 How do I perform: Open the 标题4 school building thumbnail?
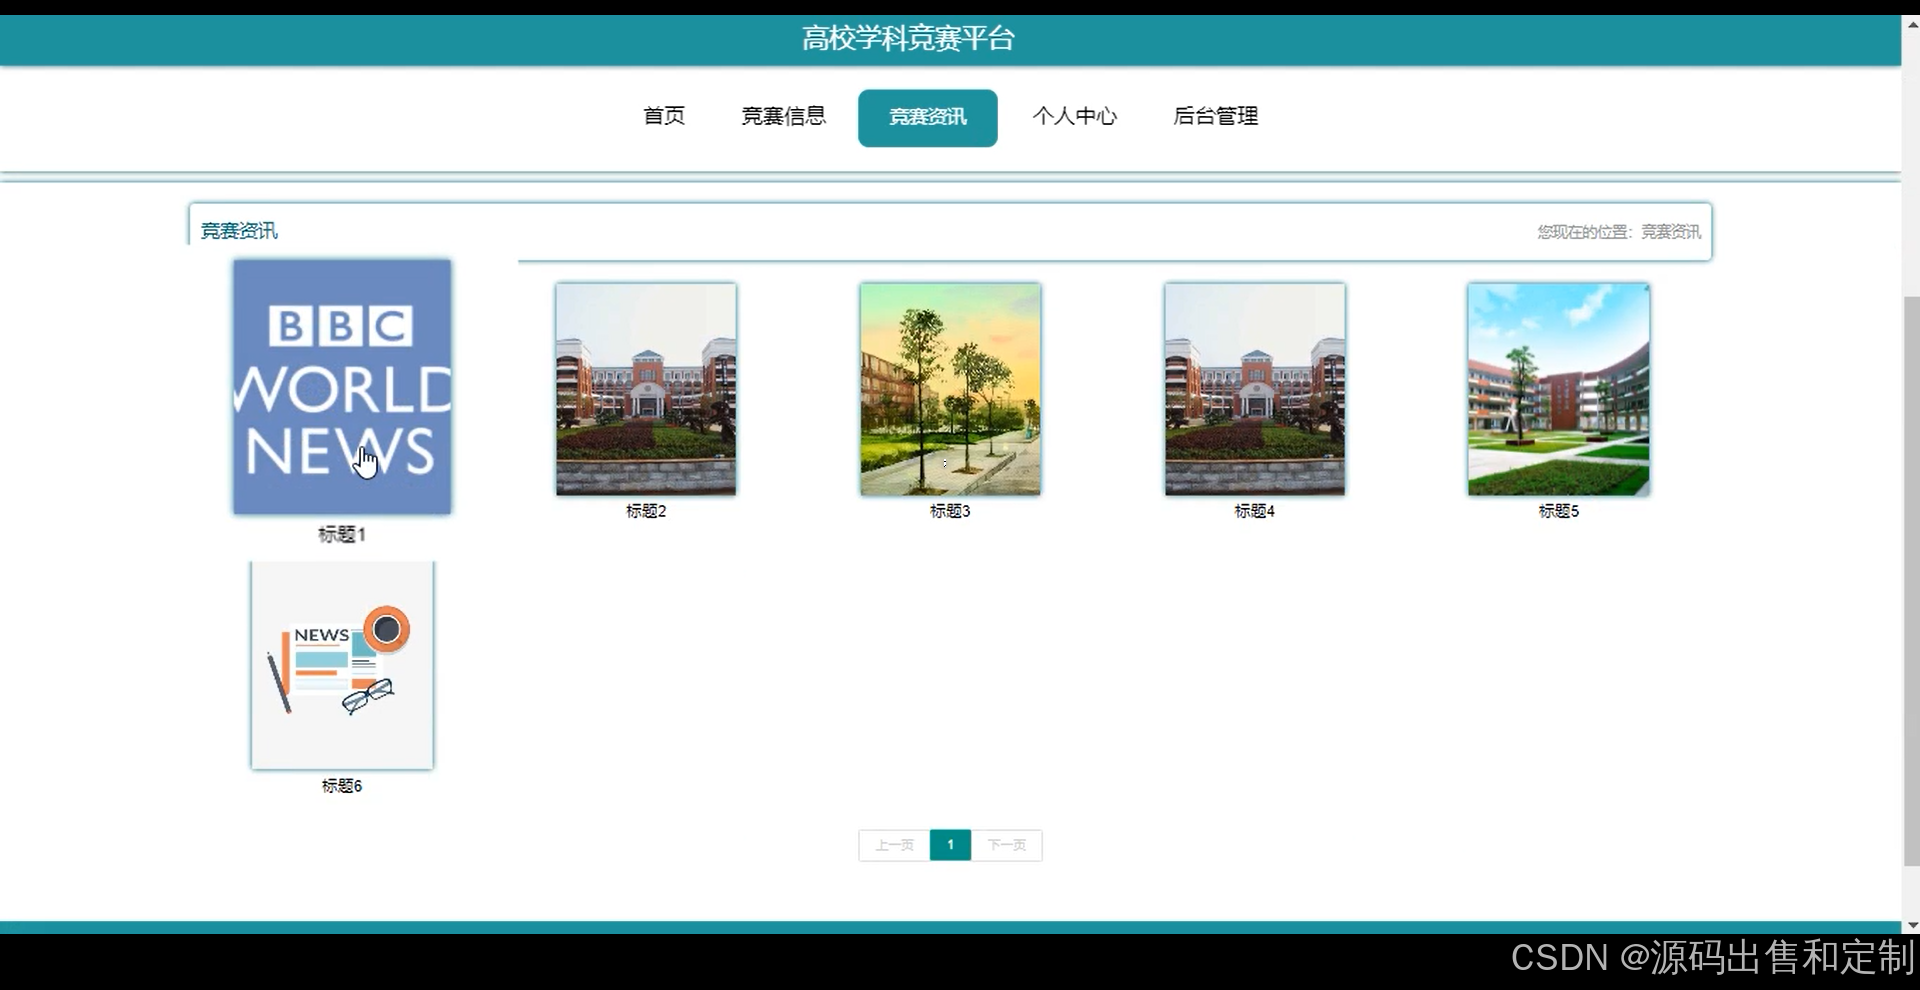click(1254, 389)
